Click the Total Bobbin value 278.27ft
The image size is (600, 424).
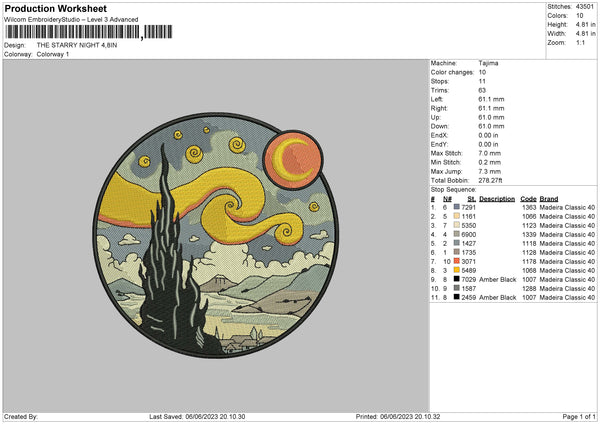pos(491,181)
